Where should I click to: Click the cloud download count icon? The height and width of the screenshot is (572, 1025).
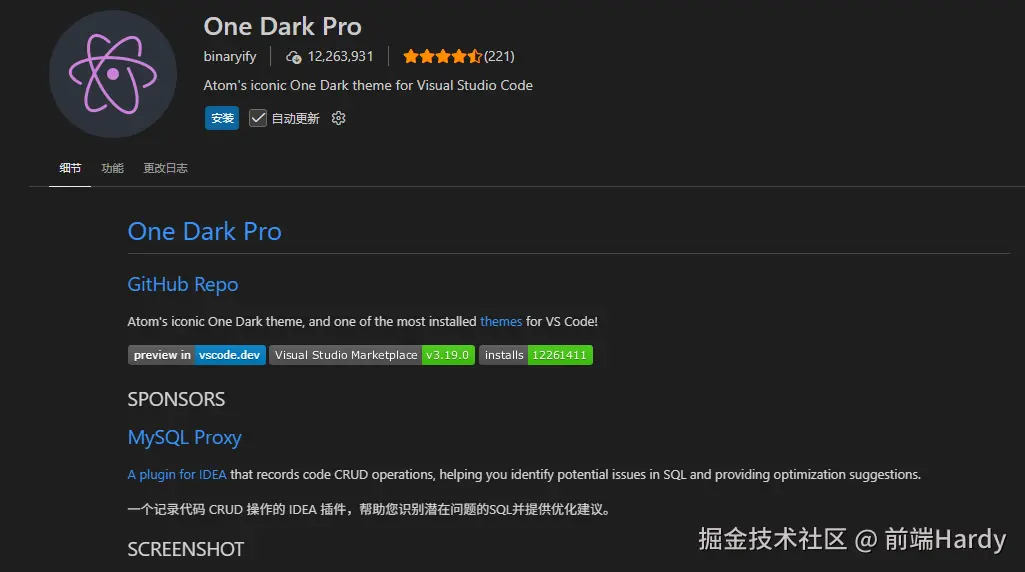point(294,57)
